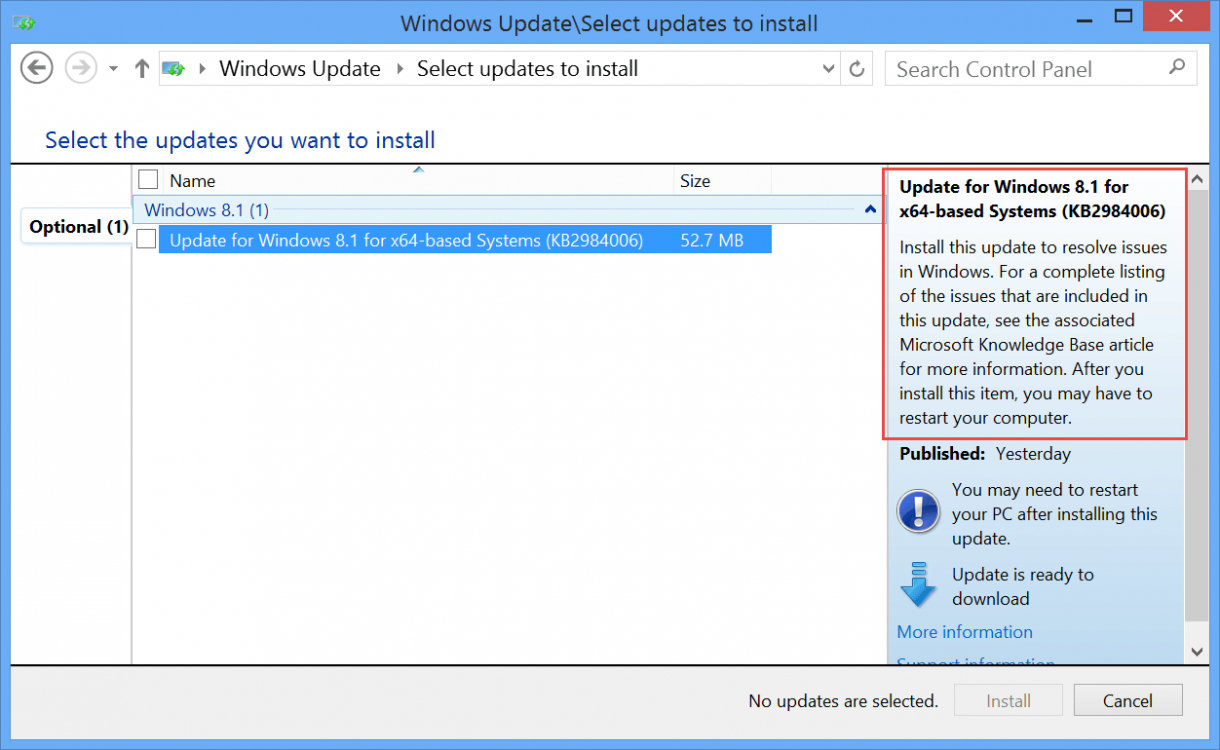Click the Install button
The height and width of the screenshot is (750, 1220).
click(1008, 701)
